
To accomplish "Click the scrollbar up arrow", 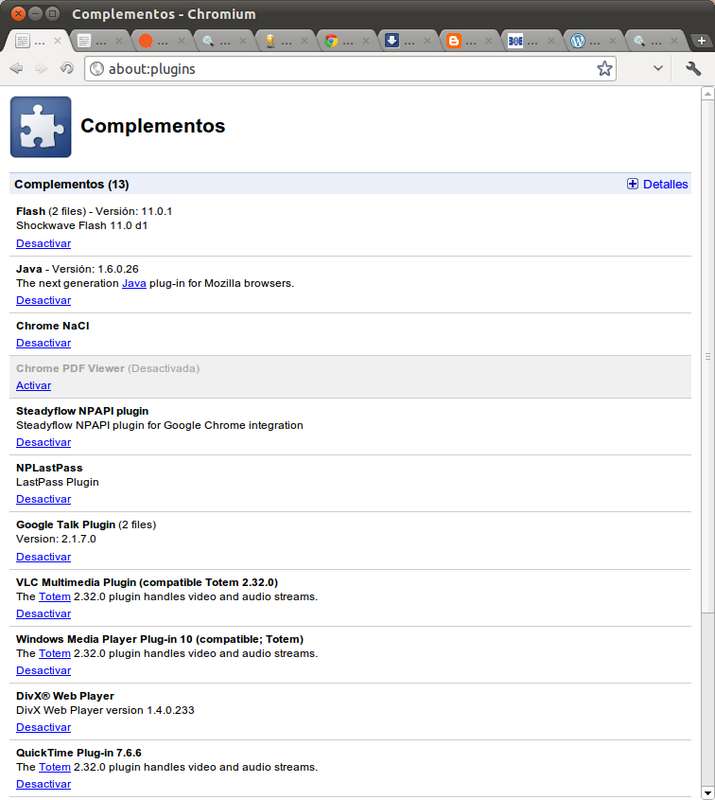I will (x=708, y=94).
